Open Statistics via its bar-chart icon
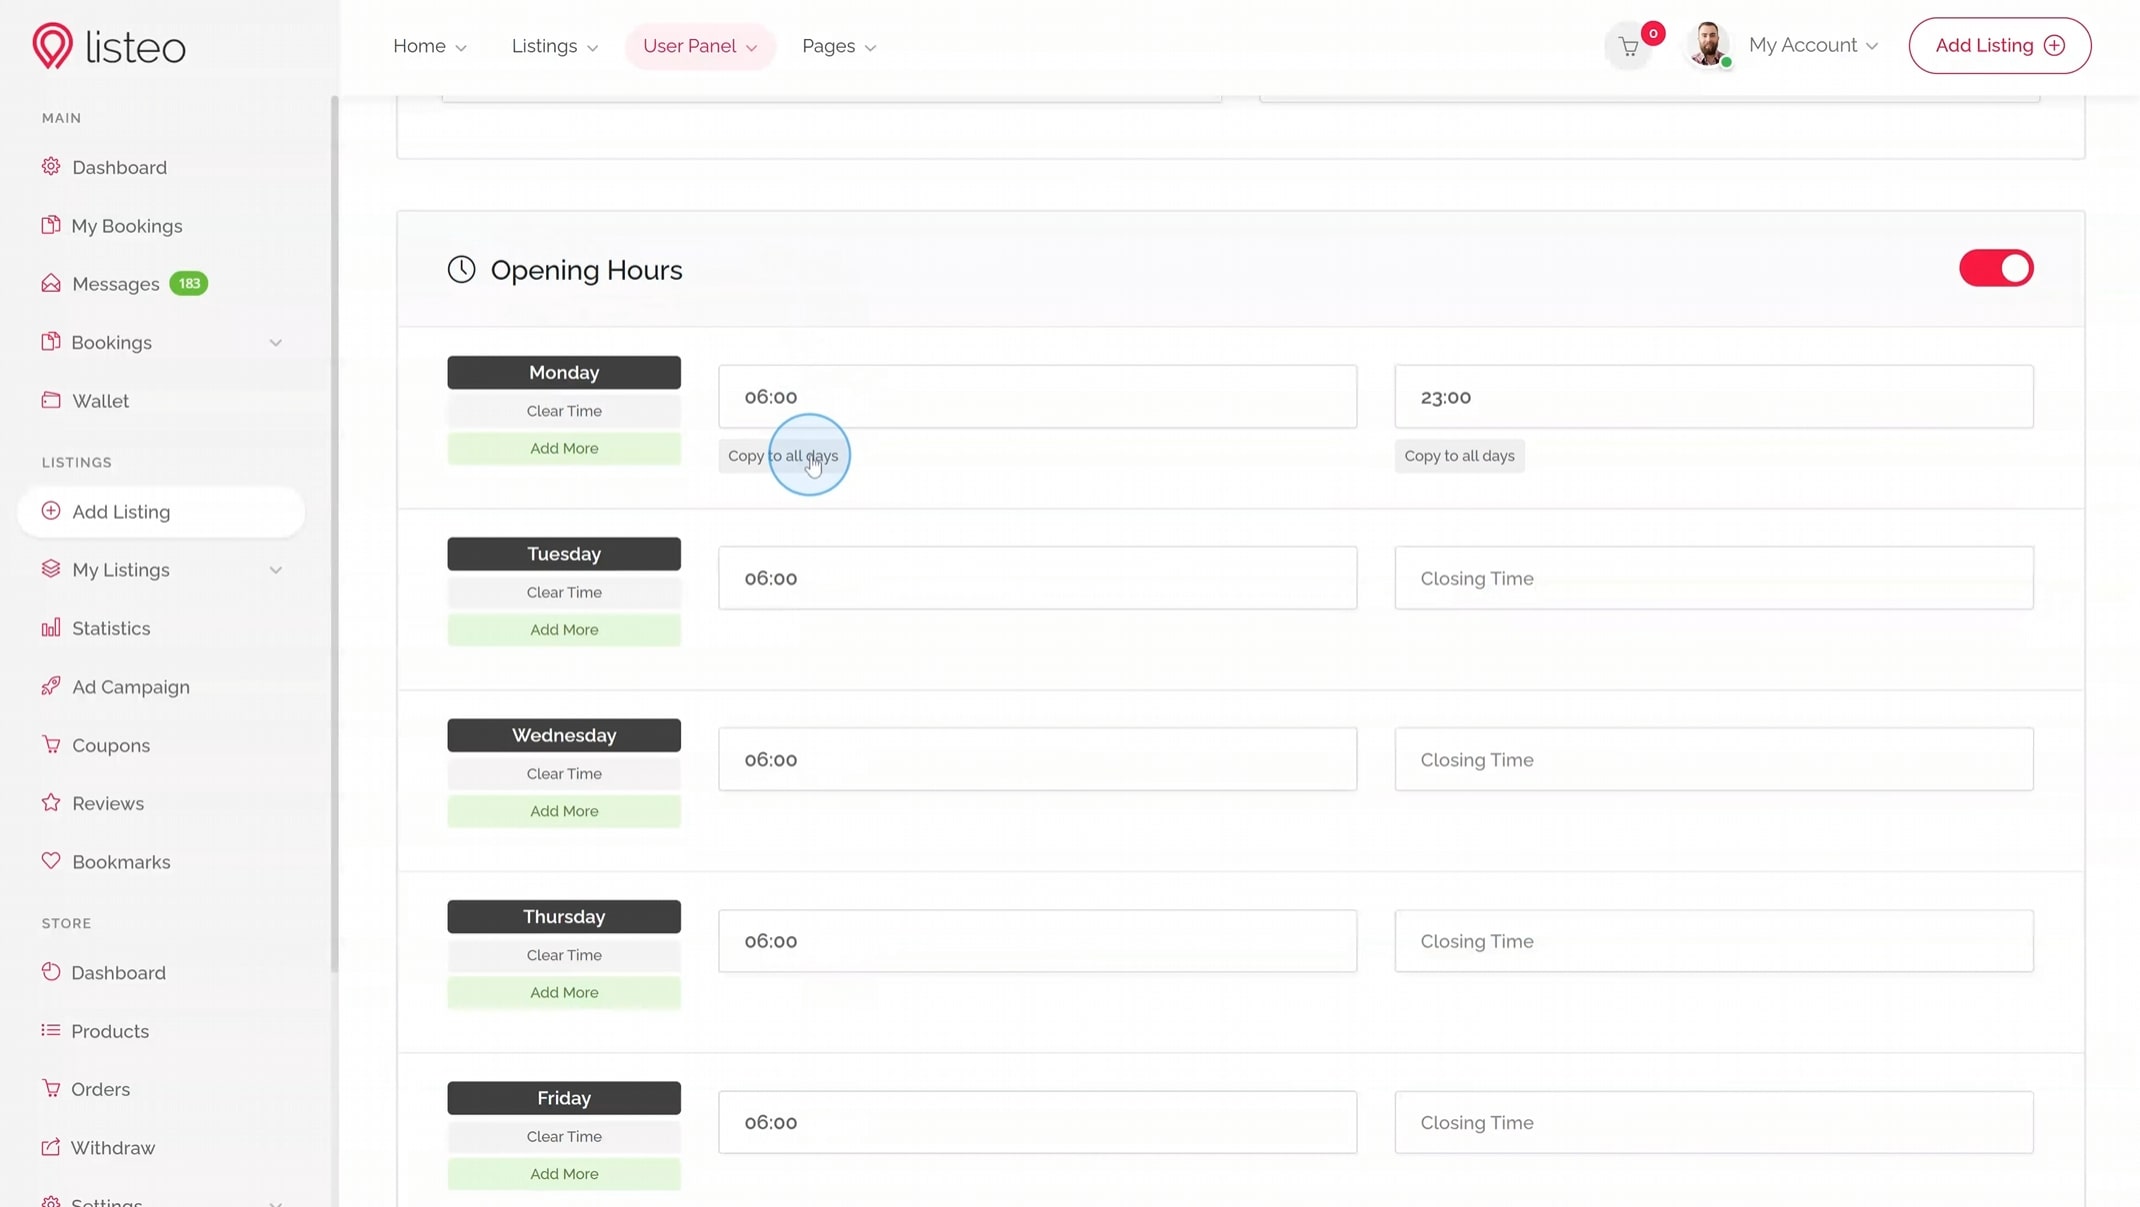The image size is (2140, 1207). pyautogui.click(x=51, y=628)
